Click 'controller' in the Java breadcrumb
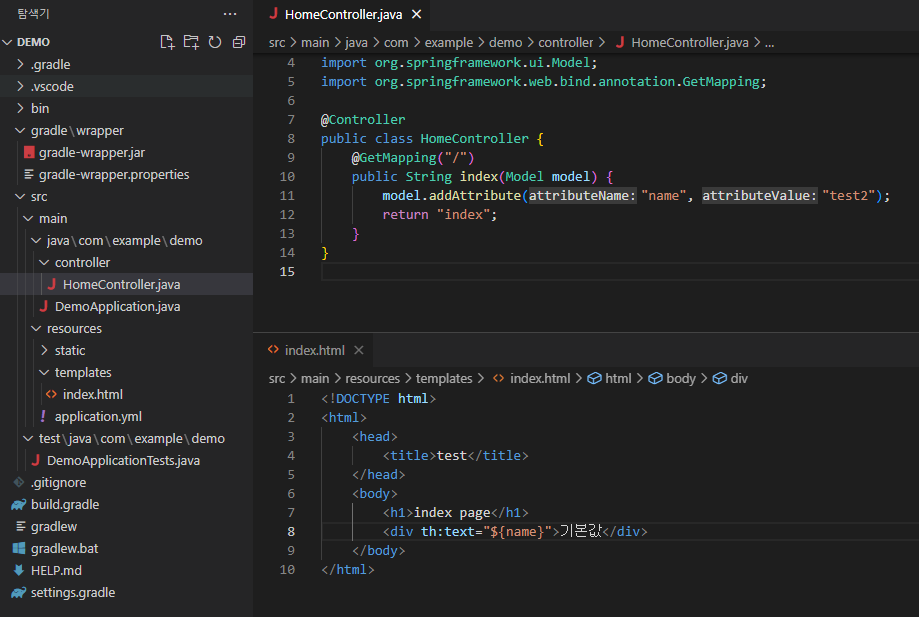This screenshot has height=617, width=919. click(x=566, y=42)
